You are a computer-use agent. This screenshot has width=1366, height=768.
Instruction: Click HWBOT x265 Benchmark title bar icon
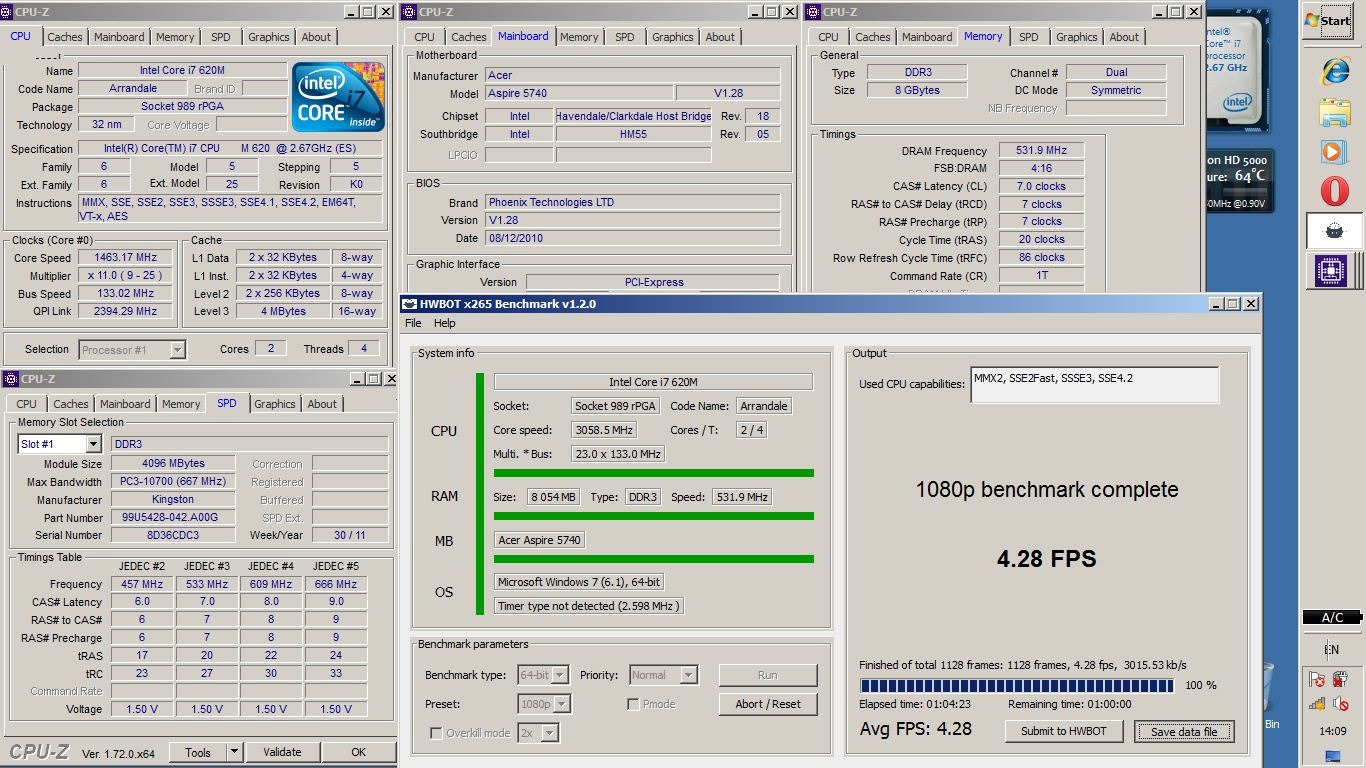[x=409, y=303]
